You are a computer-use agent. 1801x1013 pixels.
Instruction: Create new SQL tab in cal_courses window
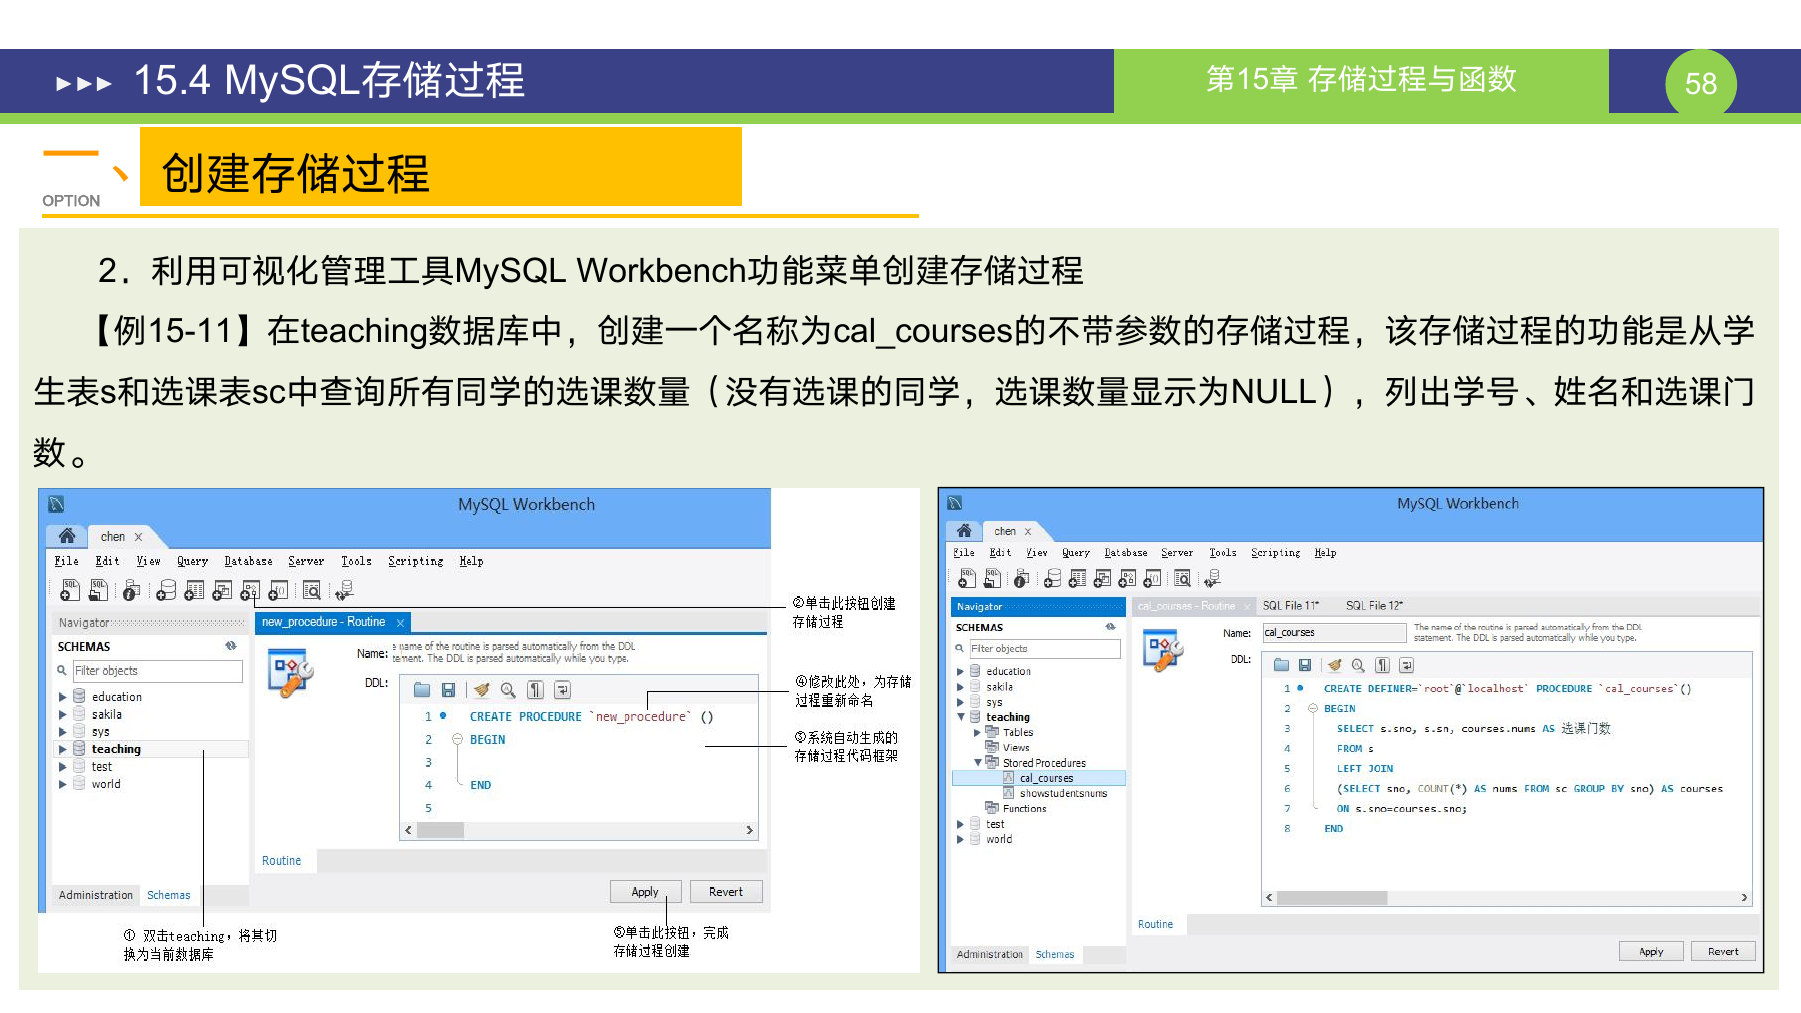point(966,578)
